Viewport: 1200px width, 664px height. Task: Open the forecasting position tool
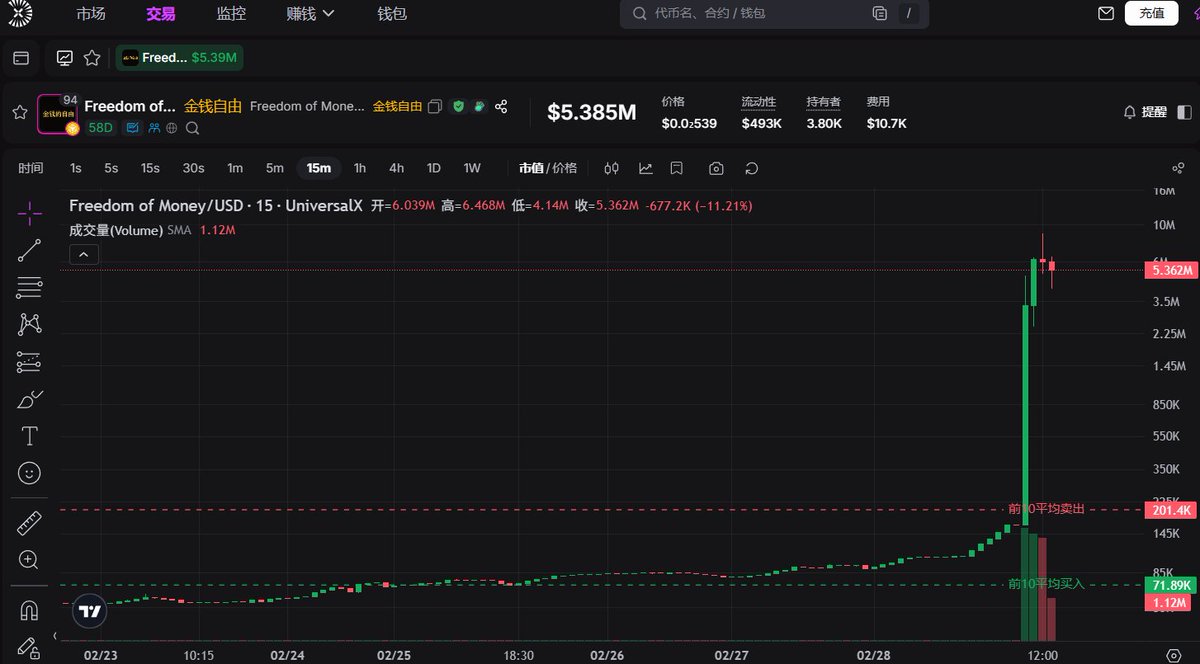click(30, 361)
